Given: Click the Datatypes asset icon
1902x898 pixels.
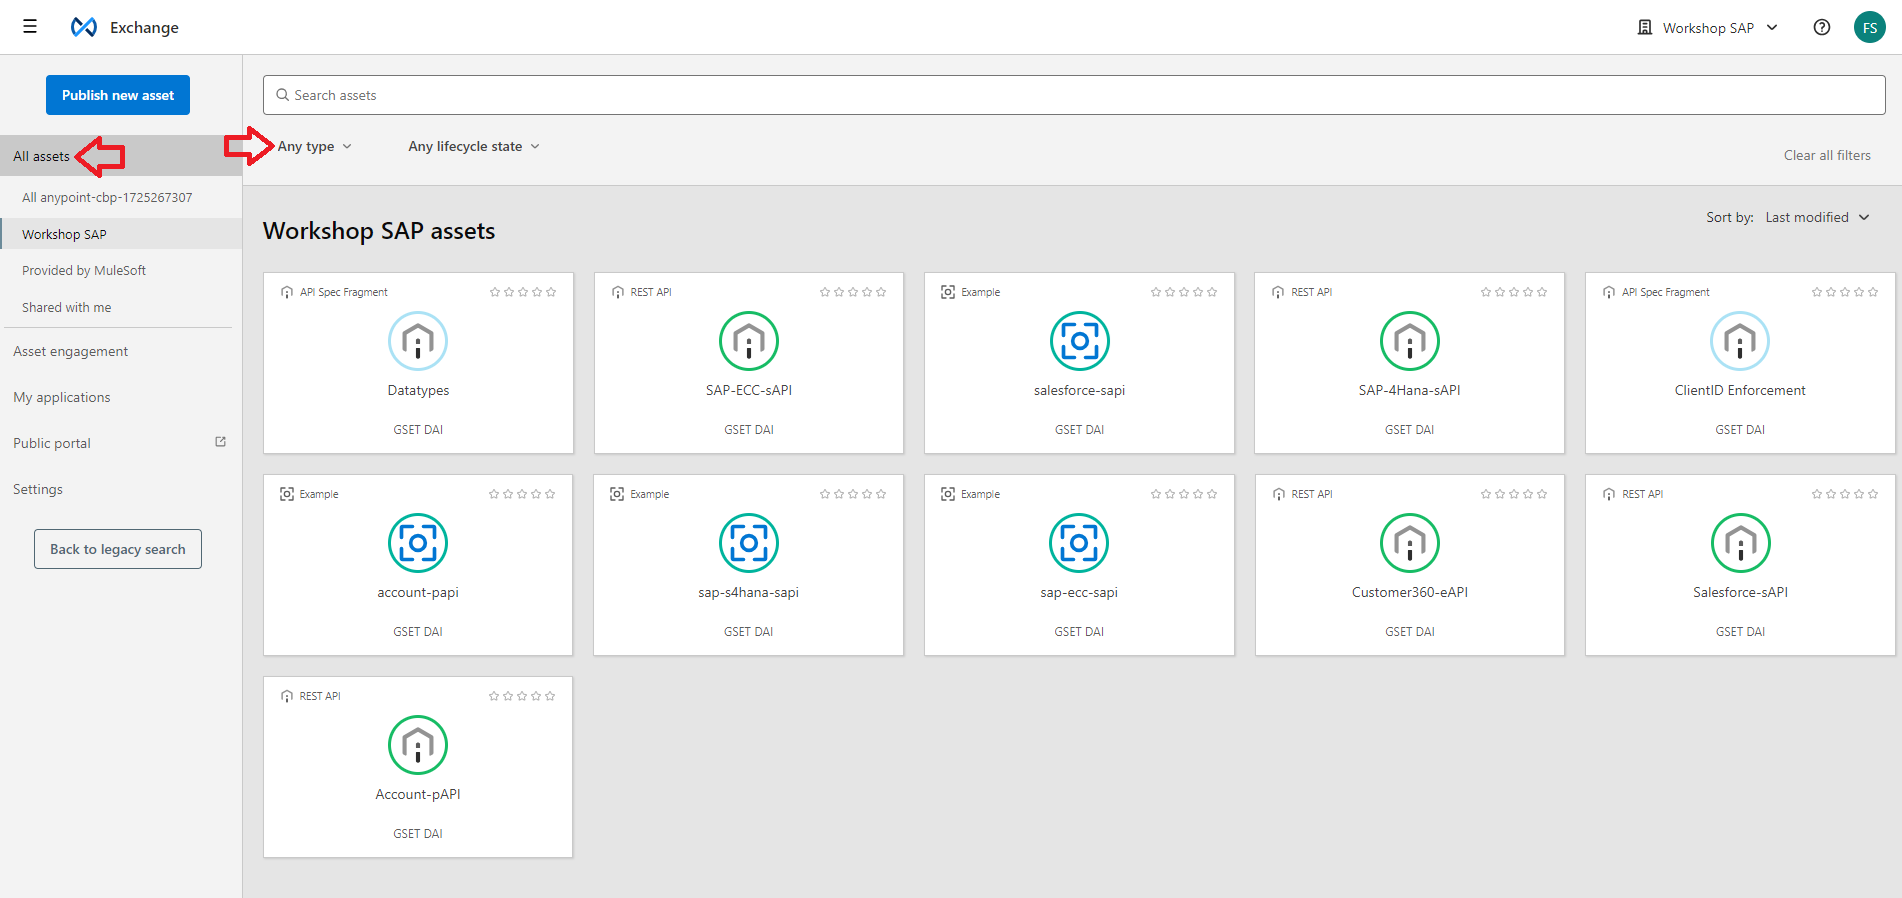Looking at the screenshot, I should point(418,341).
